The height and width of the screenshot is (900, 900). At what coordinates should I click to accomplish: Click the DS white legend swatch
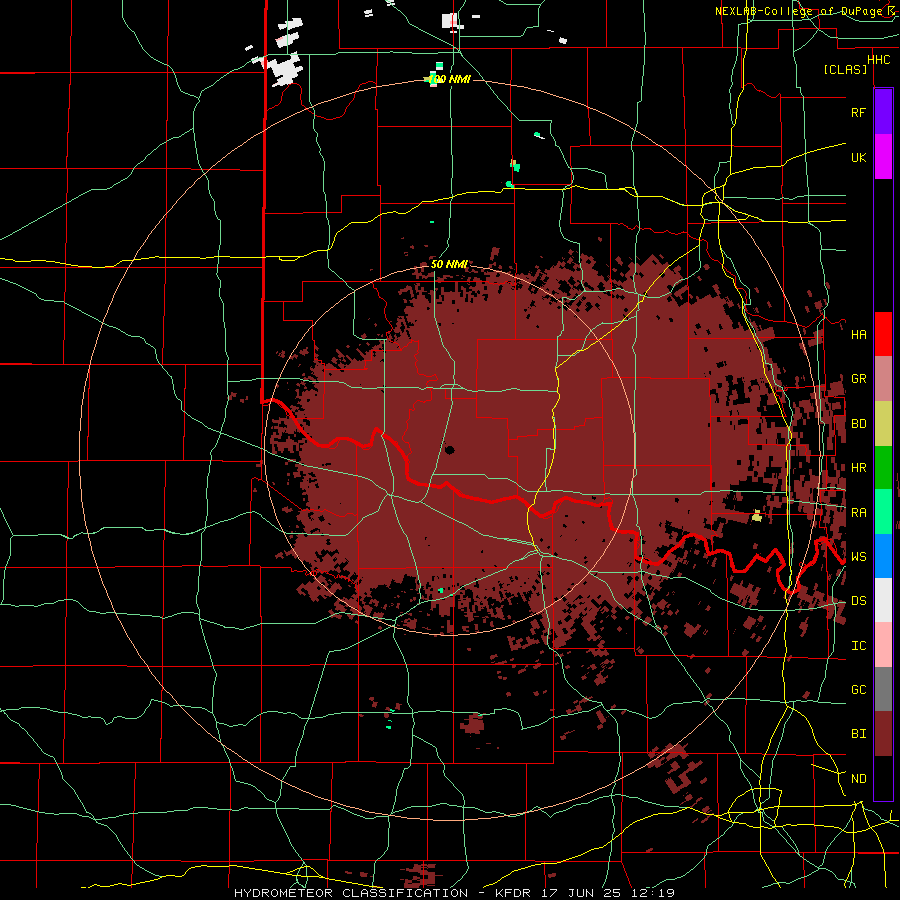pyautogui.click(x=883, y=600)
